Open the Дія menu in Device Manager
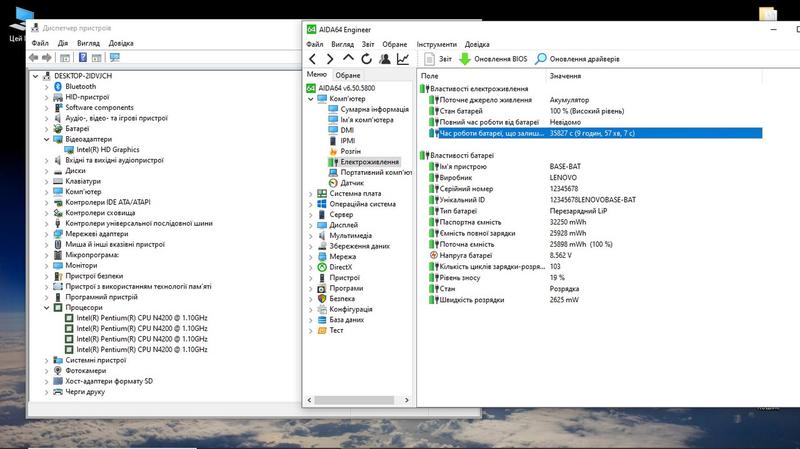This screenshot has width=800, height=449. 63,44
